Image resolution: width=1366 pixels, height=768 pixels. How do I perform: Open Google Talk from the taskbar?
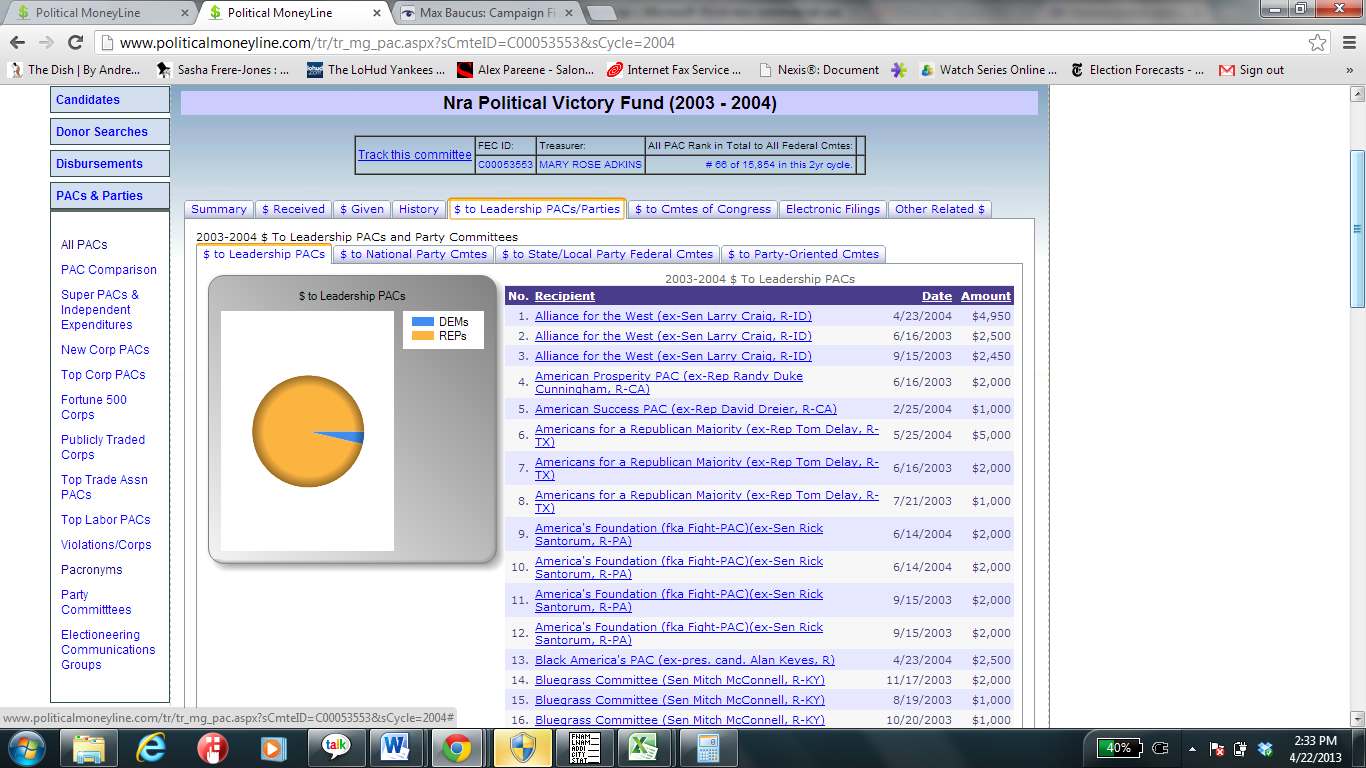(335, 747)
